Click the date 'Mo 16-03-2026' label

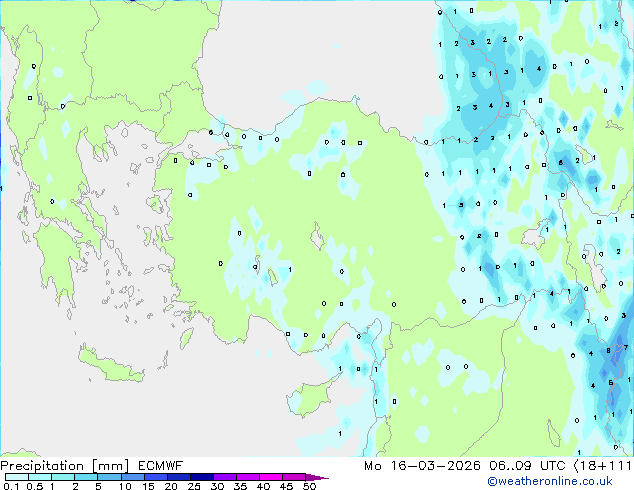(x=422, y=466)
